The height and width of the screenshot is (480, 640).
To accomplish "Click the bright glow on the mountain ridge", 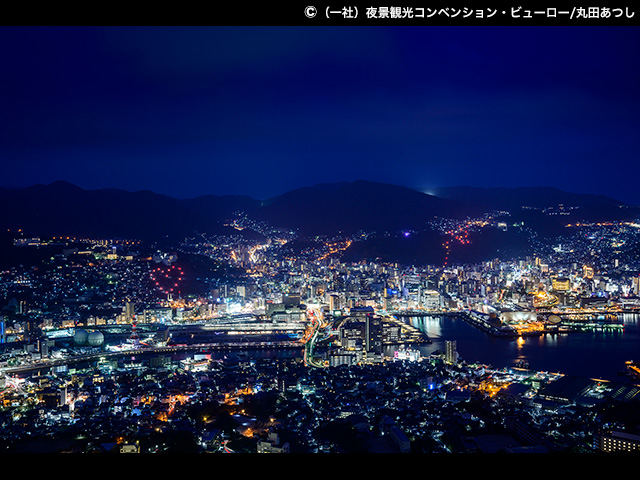I will tap(429, 190).
